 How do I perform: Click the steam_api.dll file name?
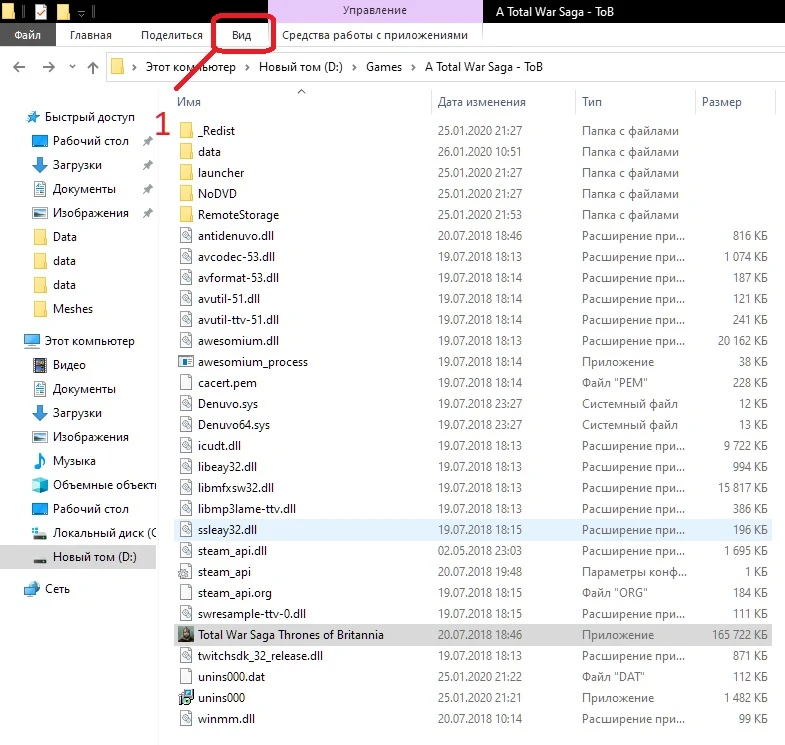(232, 551)
